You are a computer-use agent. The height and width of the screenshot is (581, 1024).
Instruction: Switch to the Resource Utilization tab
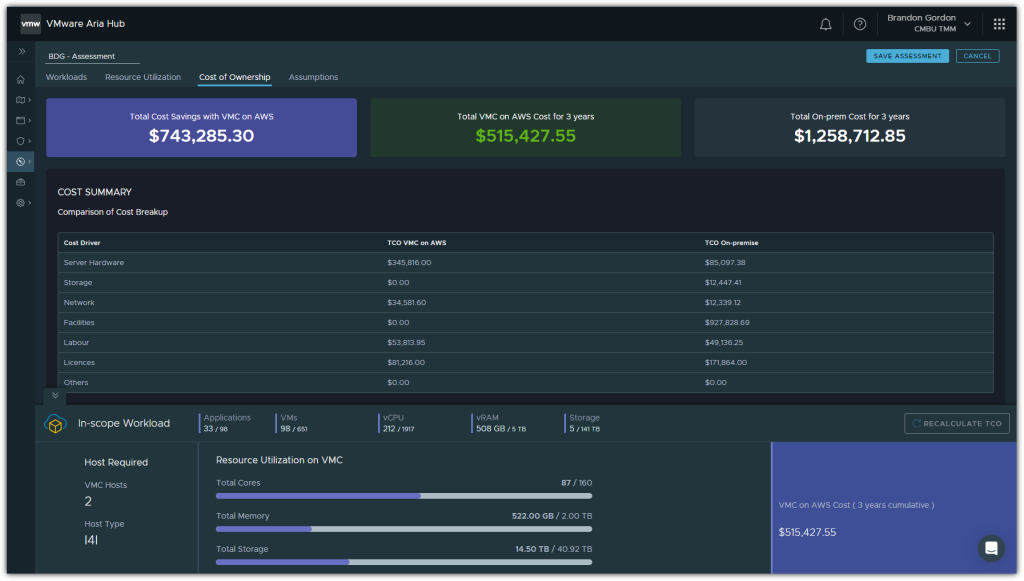[143, 77]
